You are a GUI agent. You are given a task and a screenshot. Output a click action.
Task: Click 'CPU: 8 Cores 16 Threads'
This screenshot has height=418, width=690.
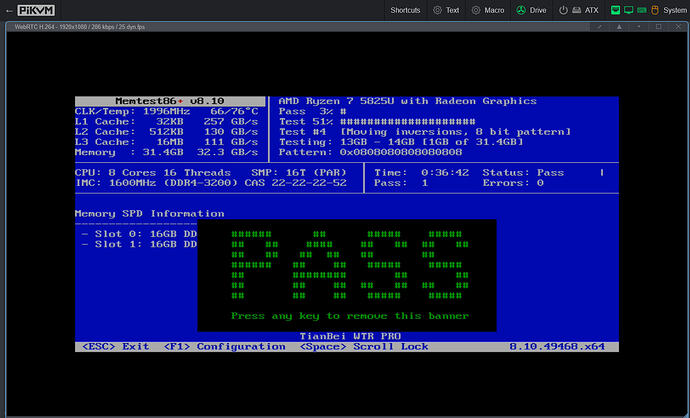pyautogui.click(x=153, y=172)
